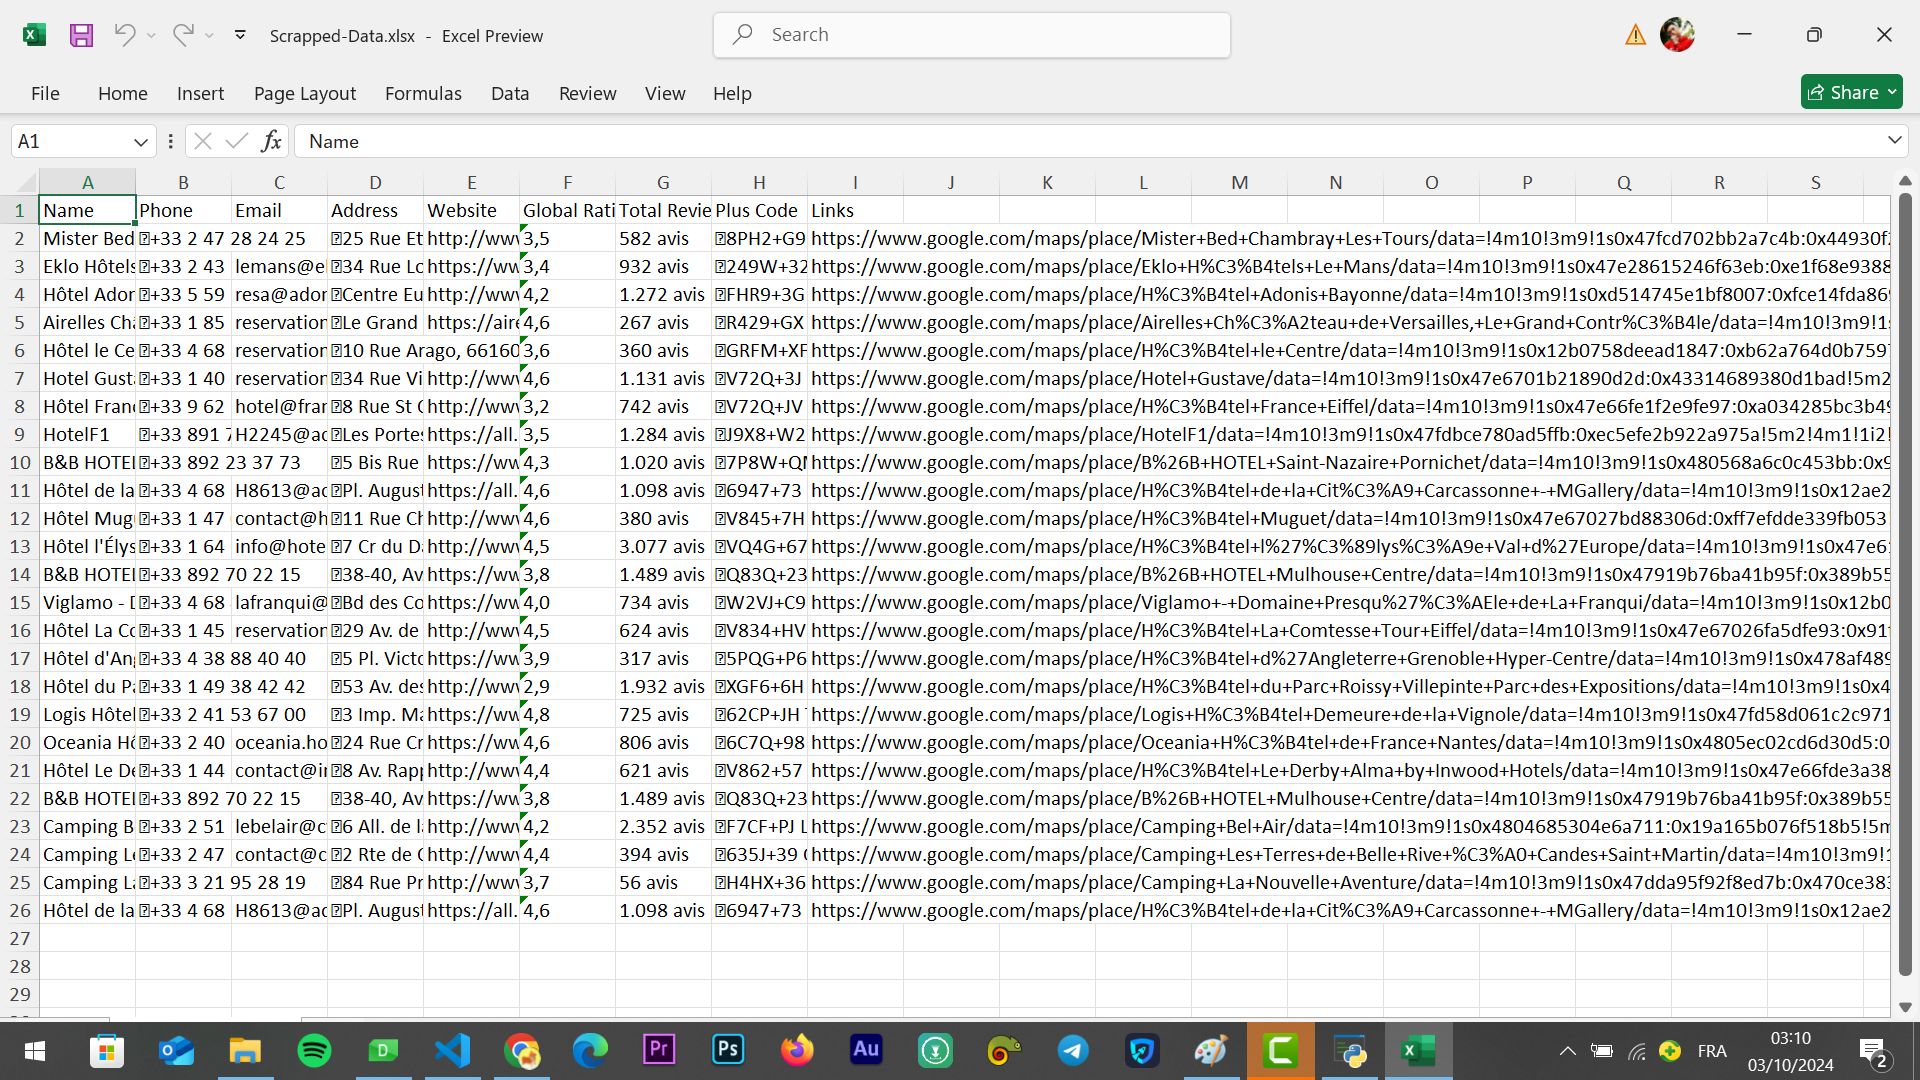The height and width of the screenshot is (1080, 1920).
Task: Select column A header
Action: (87, 183)
